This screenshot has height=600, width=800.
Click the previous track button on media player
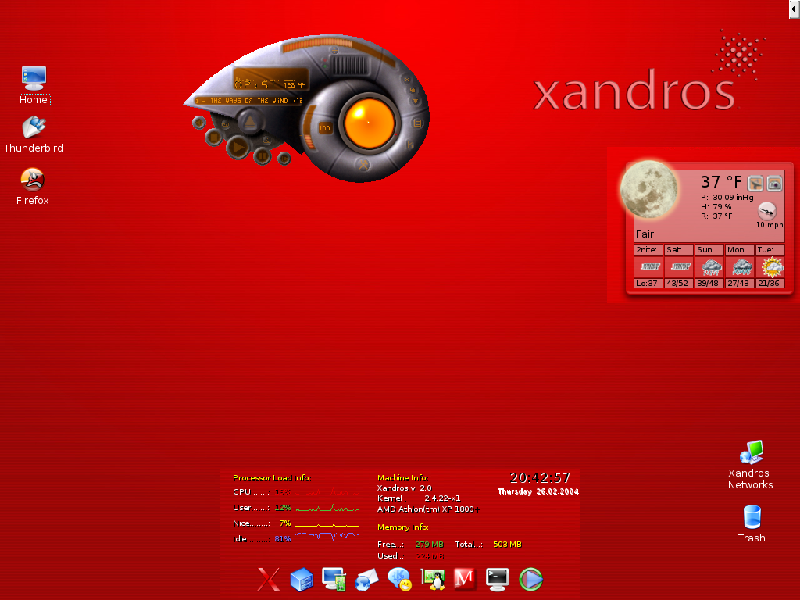pos(199,122)
